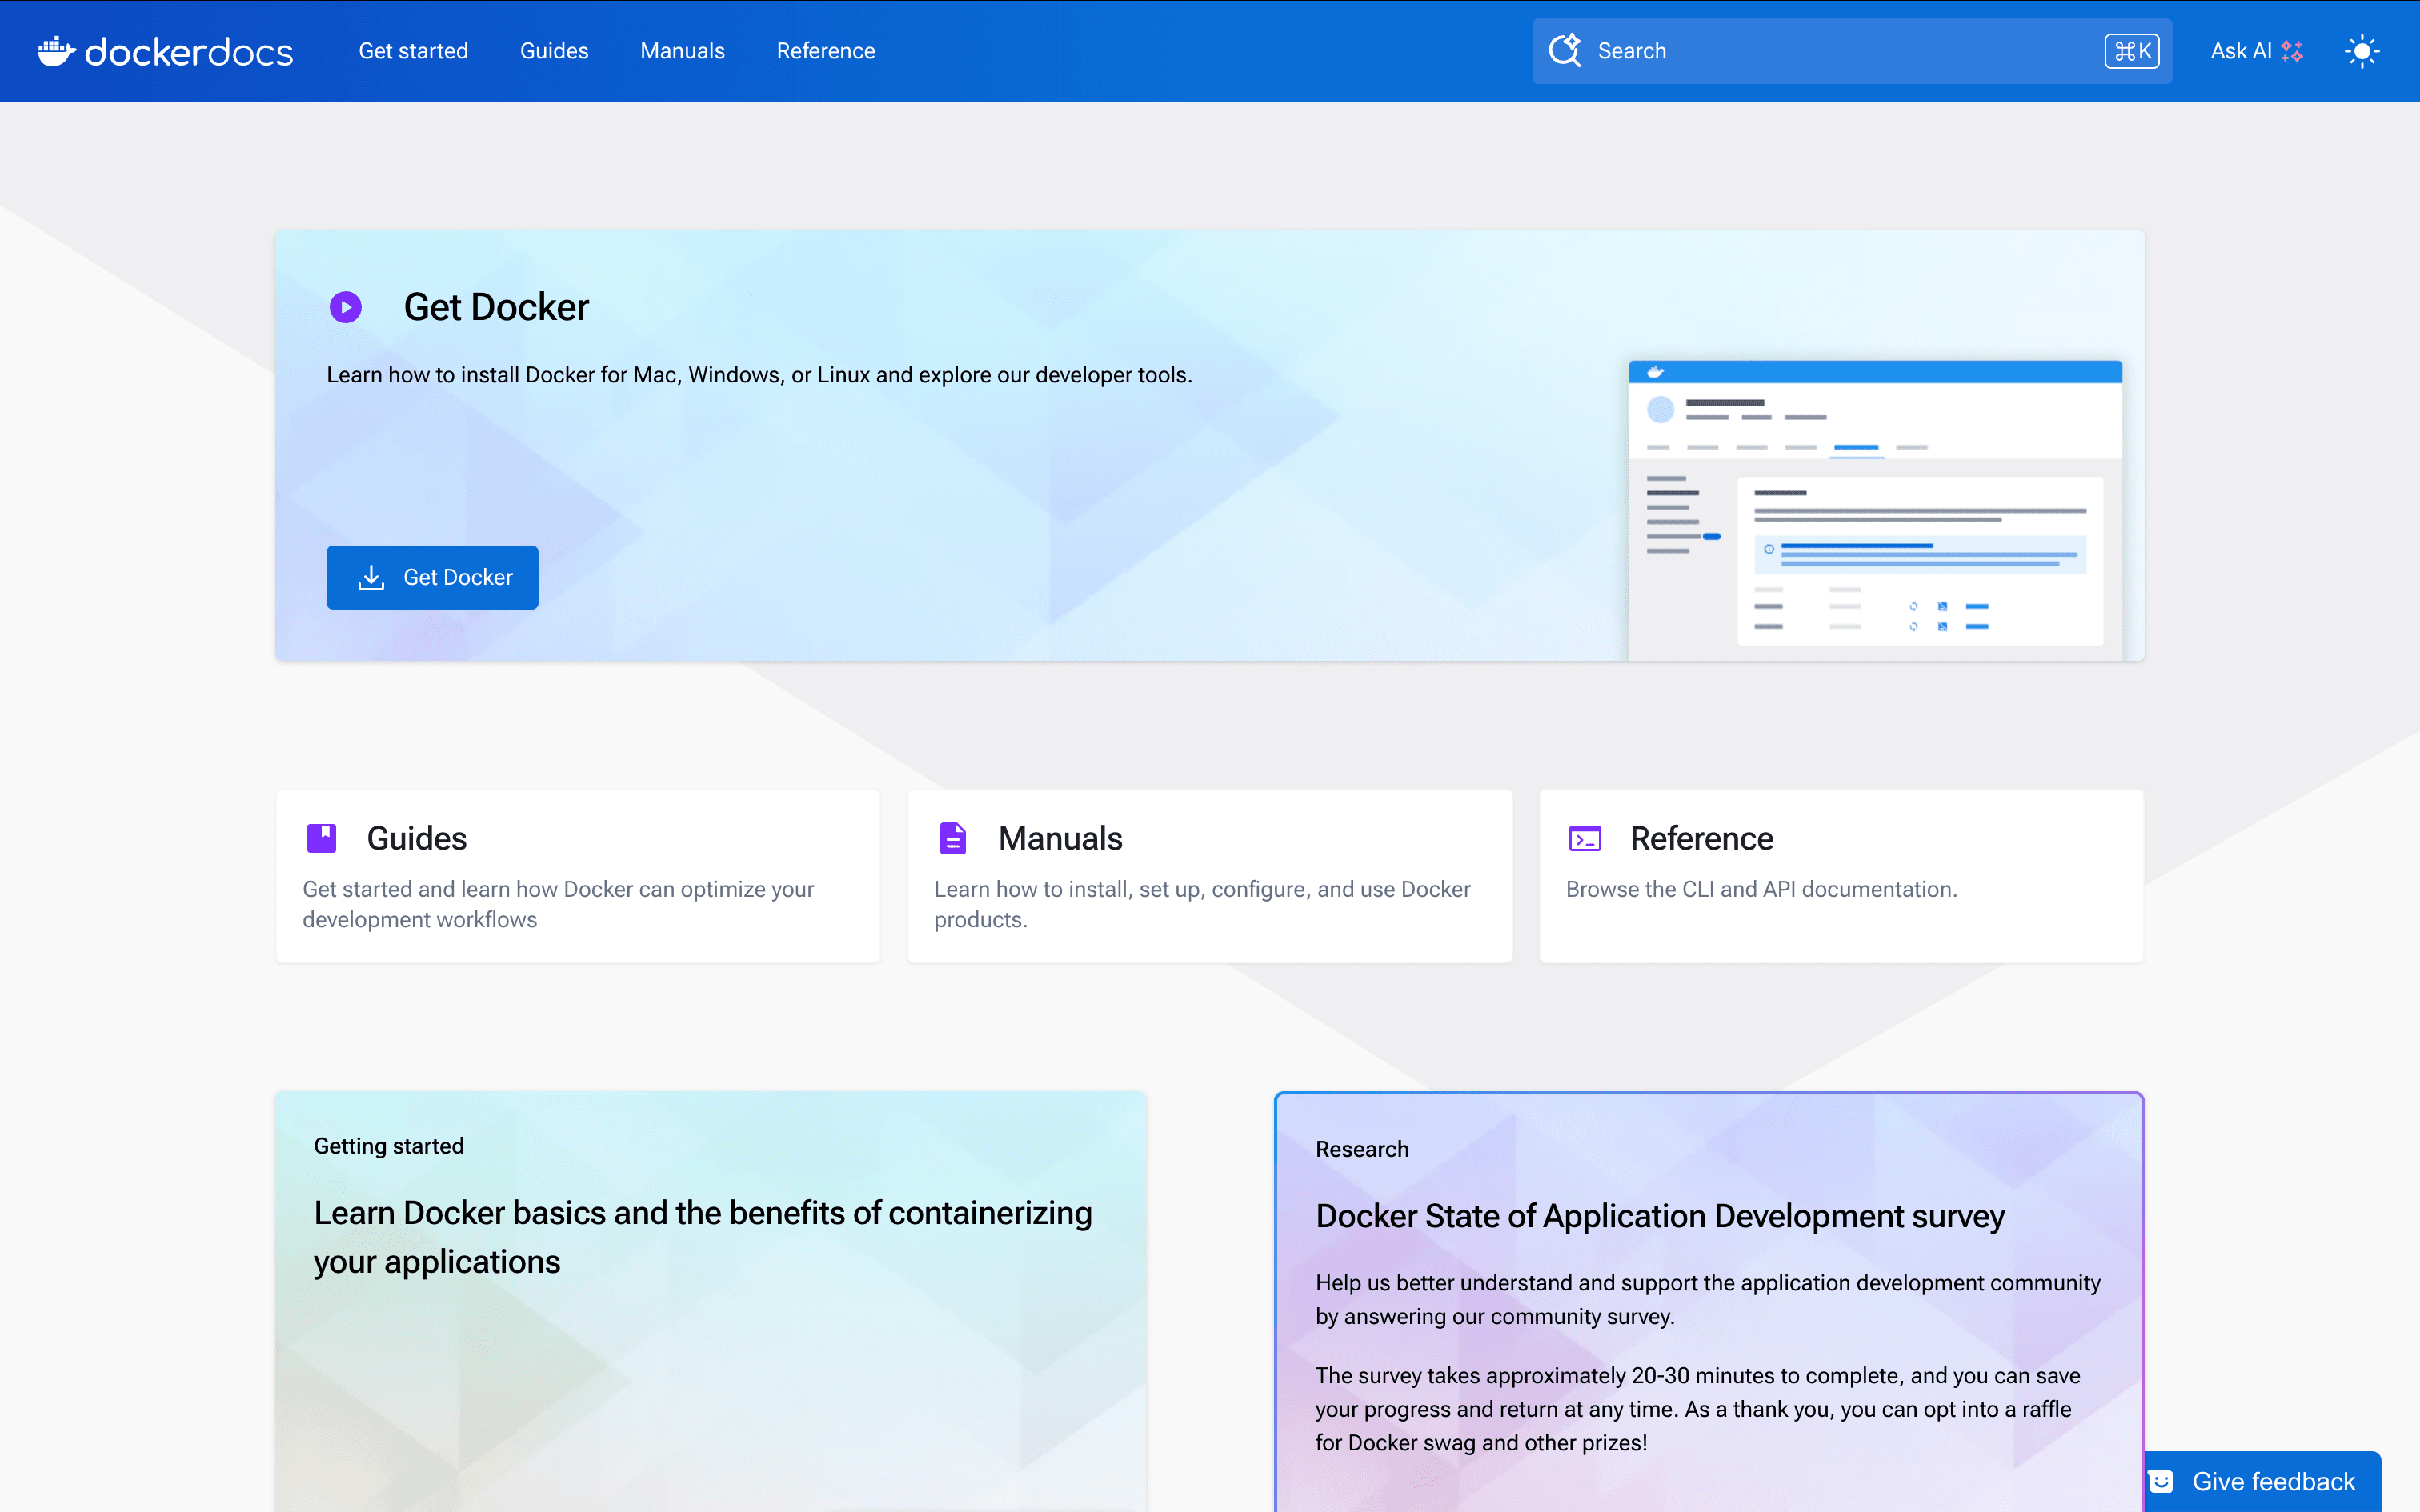Open the Learn Docker basics card heading
The image size is (2420, 1512).
[703, 1237]
